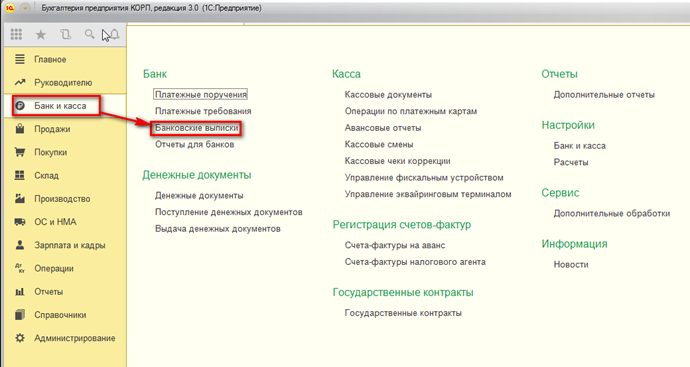Open Операции по платежным картам
This screenshot has height=367, width=690.
pos(411,111)
